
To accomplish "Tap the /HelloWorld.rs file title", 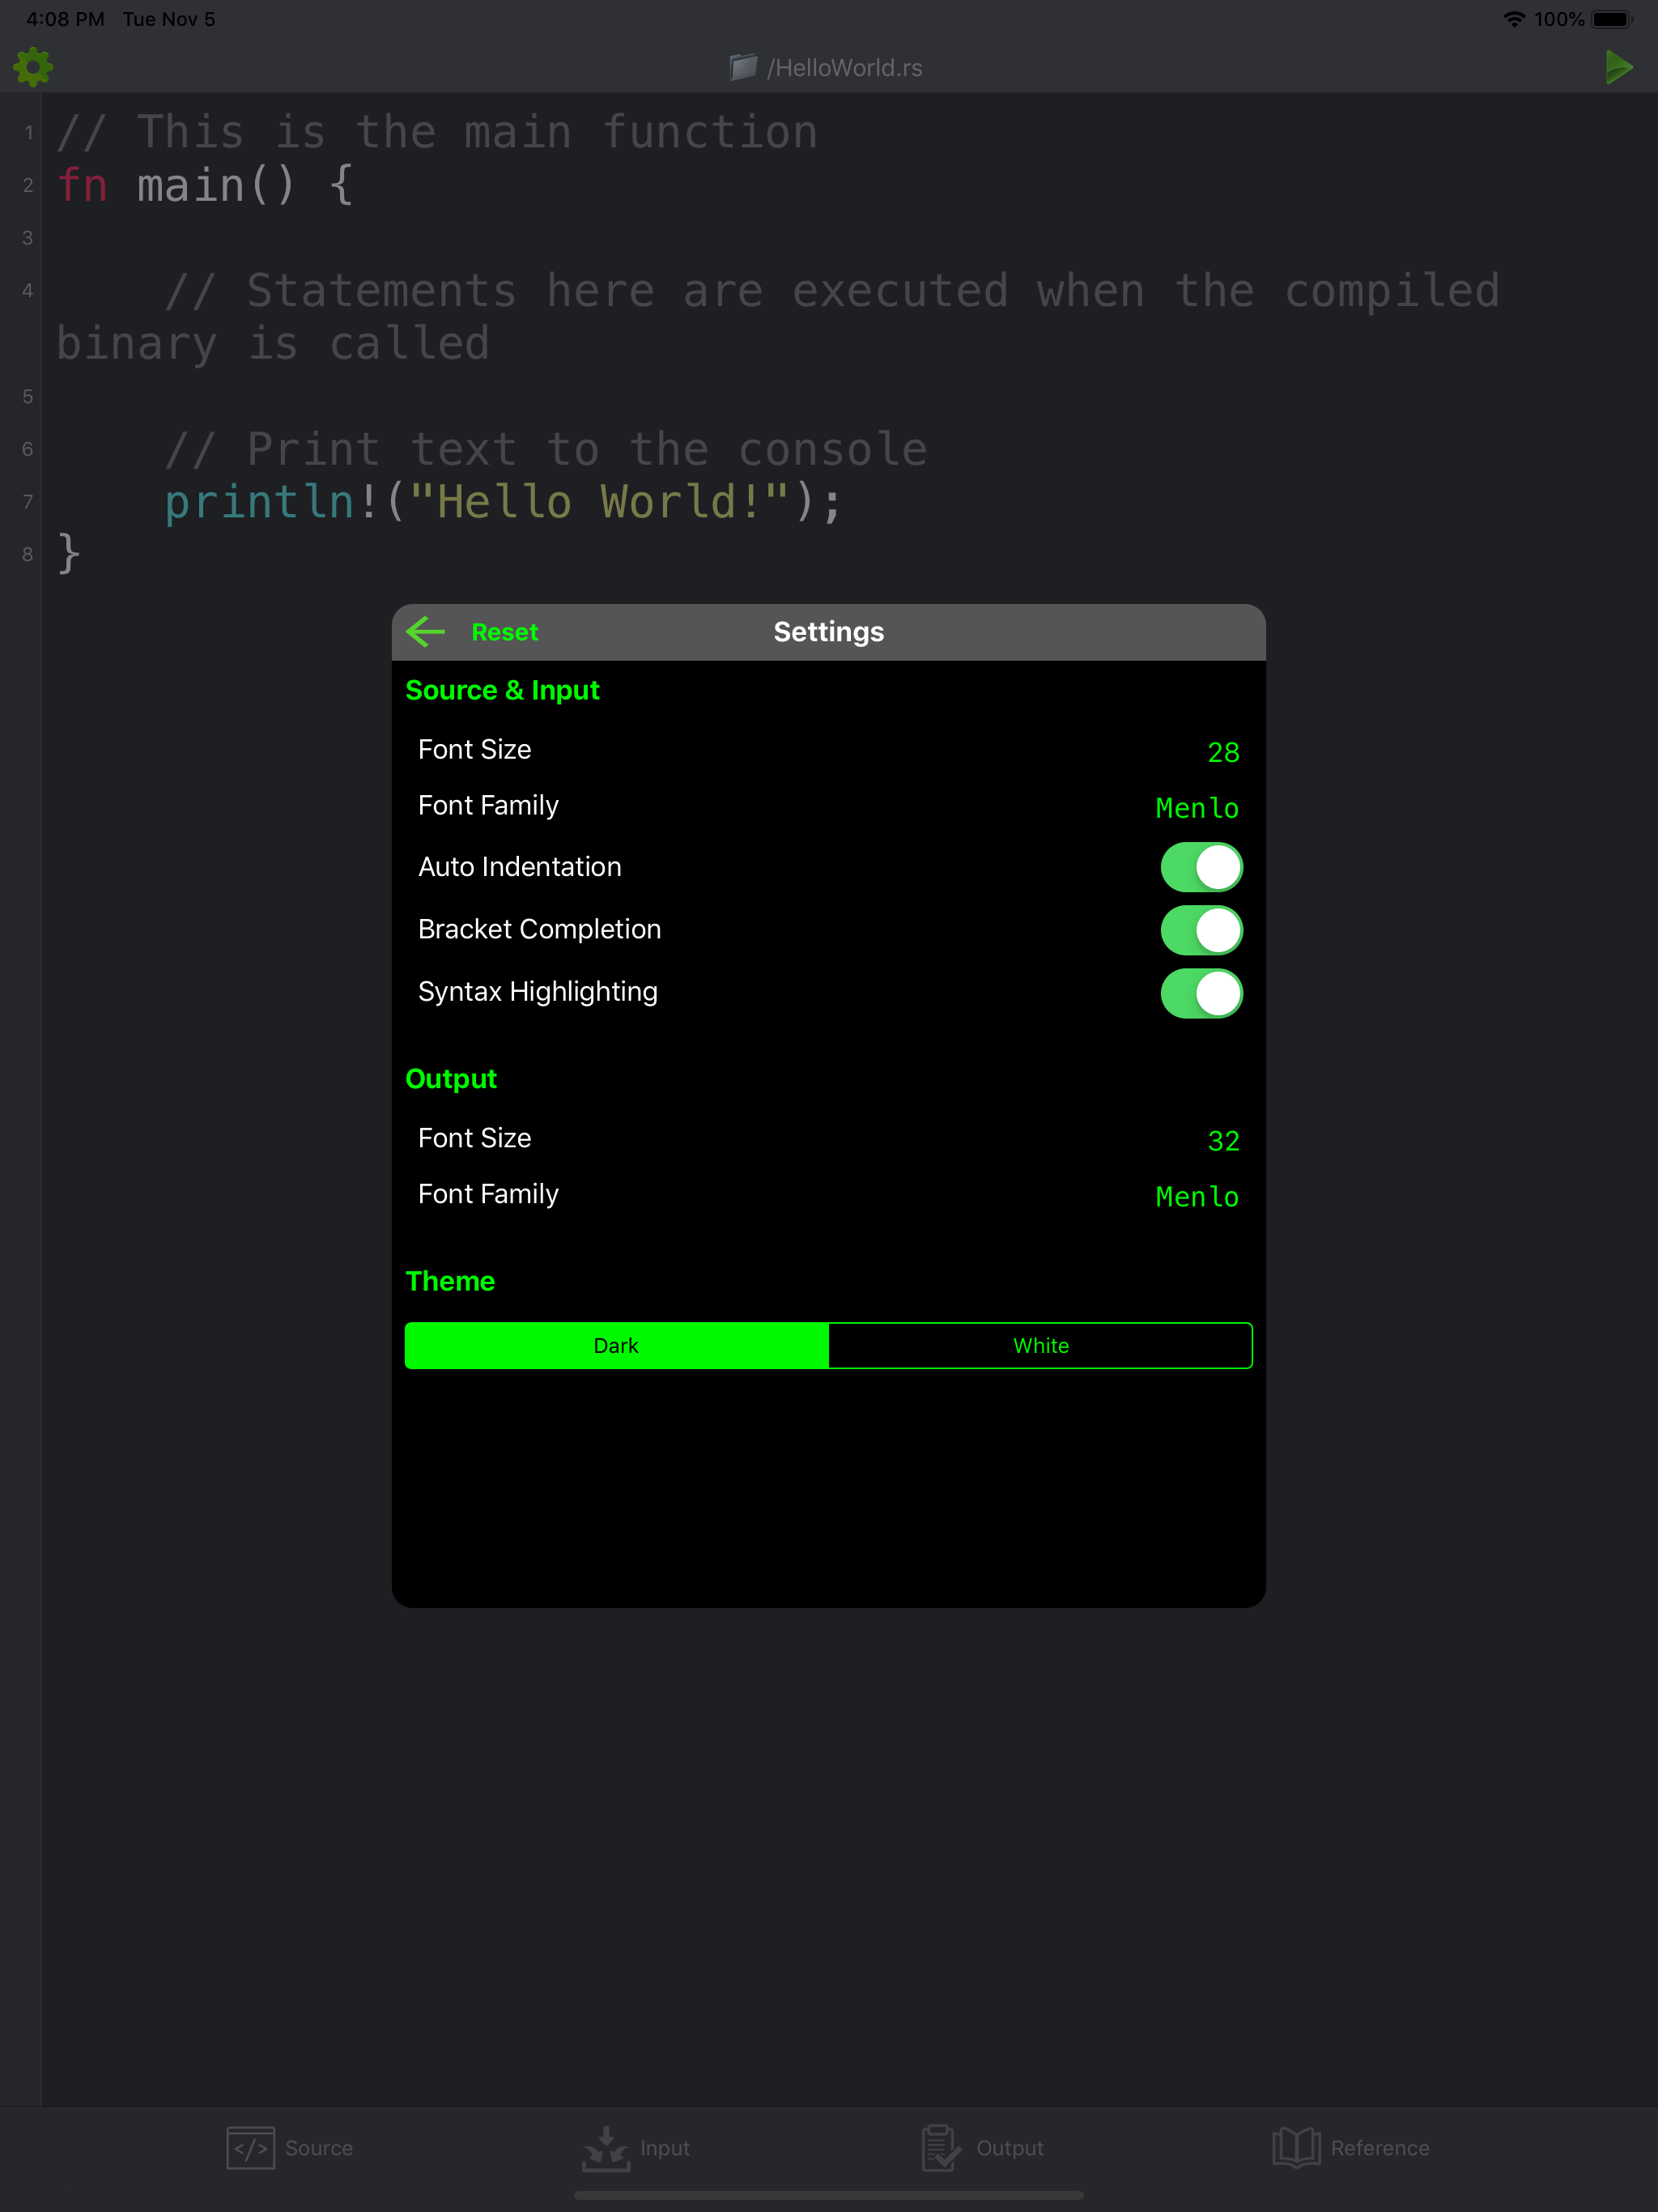I will (845, 67).
